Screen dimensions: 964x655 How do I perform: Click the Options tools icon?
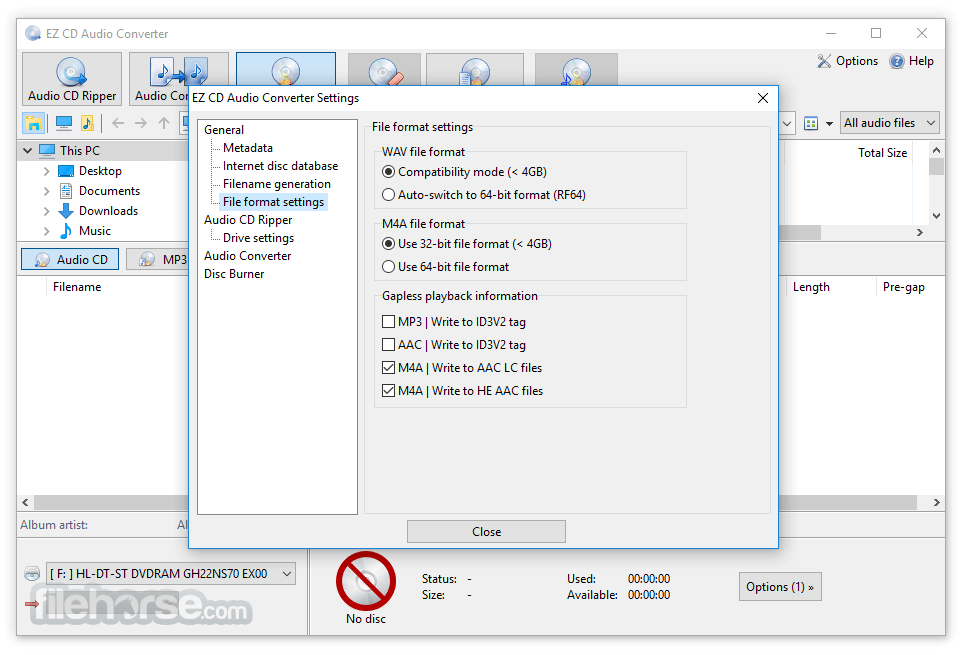(824, 61)
